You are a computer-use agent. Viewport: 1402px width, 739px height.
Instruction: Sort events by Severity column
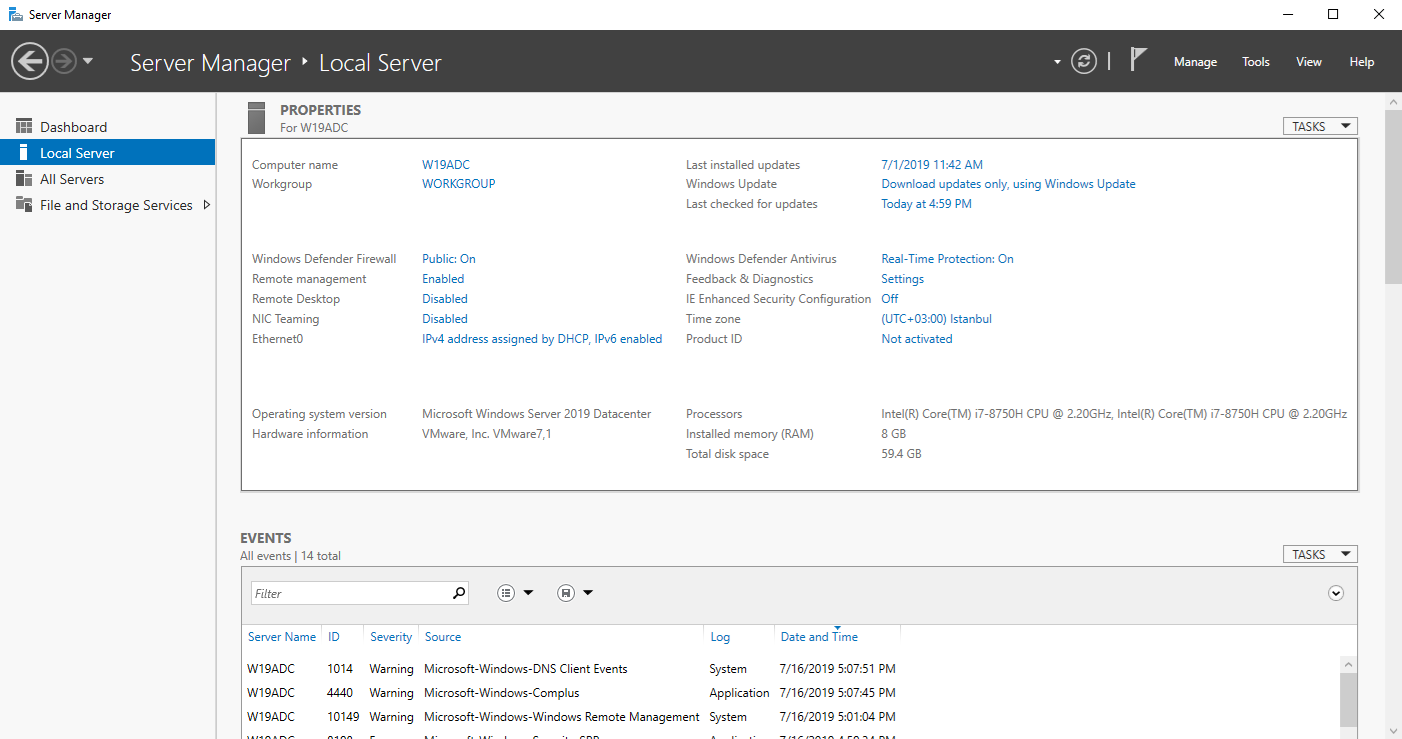(391, 637)
